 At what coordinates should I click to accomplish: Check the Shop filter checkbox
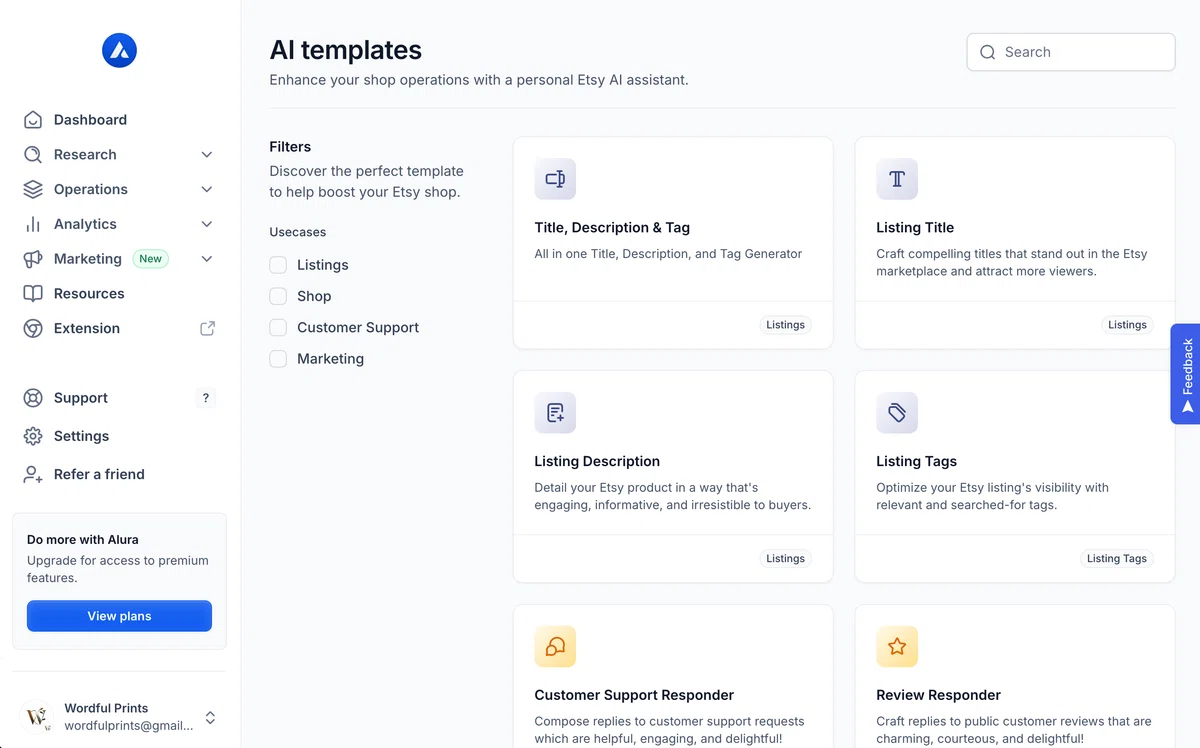(x=278, y=296)
